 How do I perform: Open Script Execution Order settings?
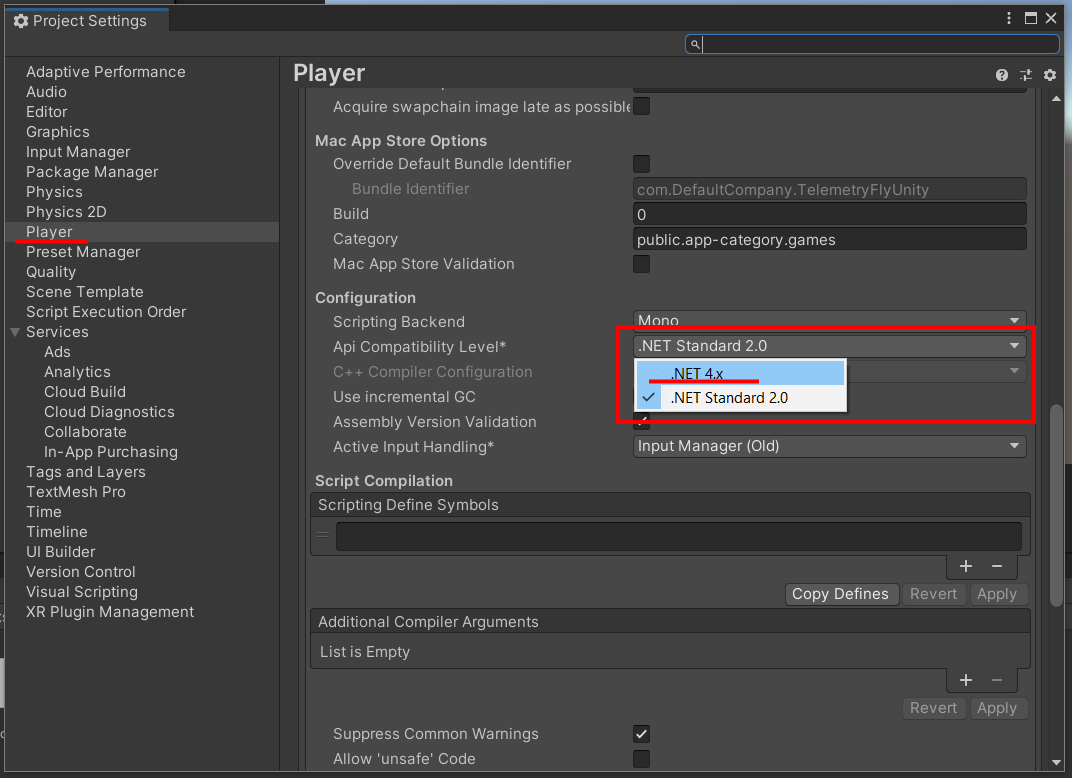pyautogui.click(x=106, y=312)
